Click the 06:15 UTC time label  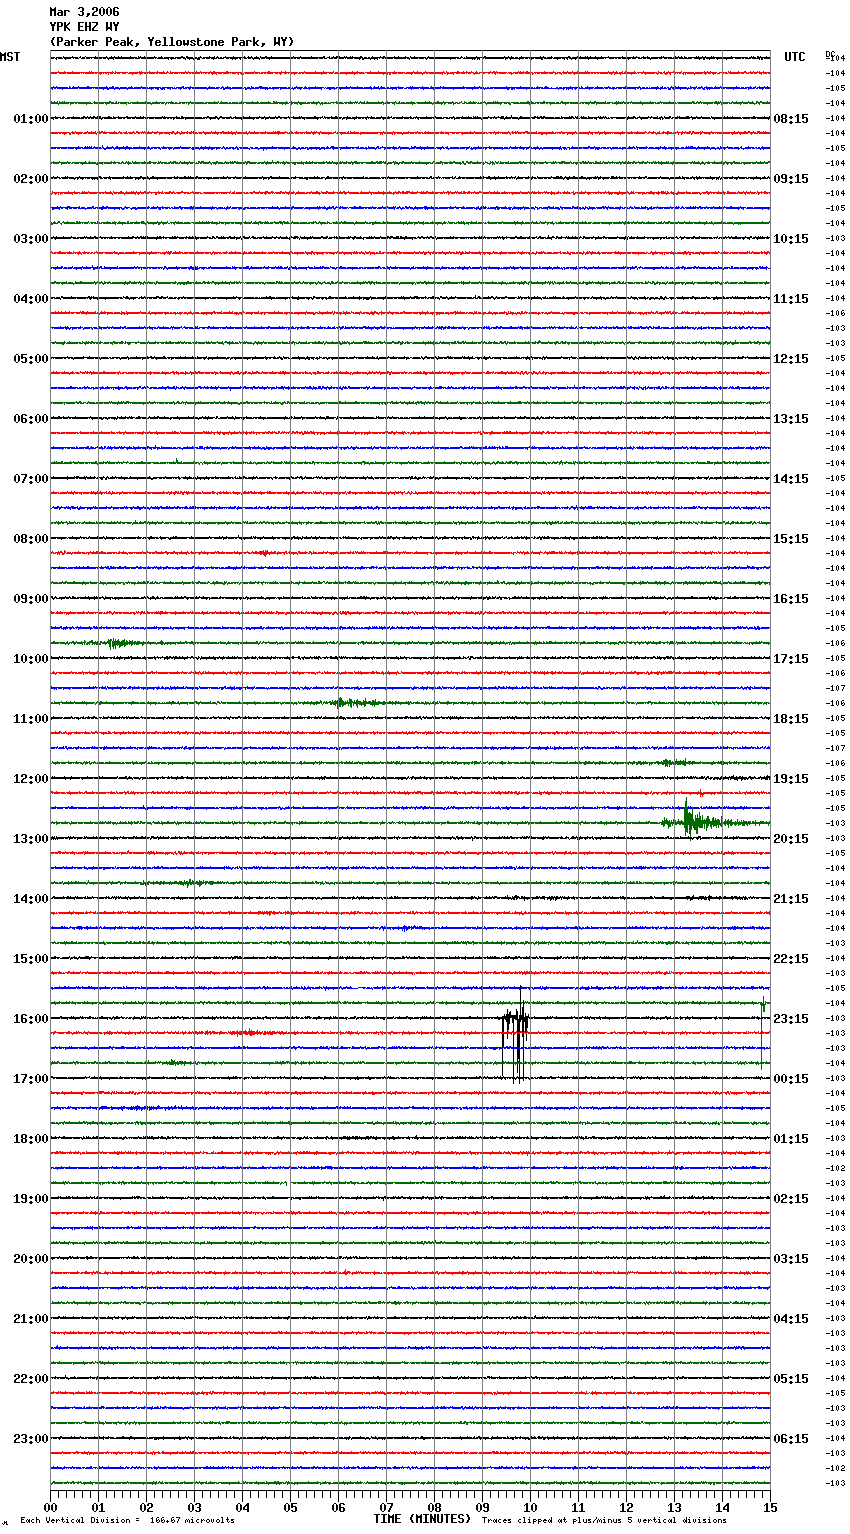tap(791, 1439)
